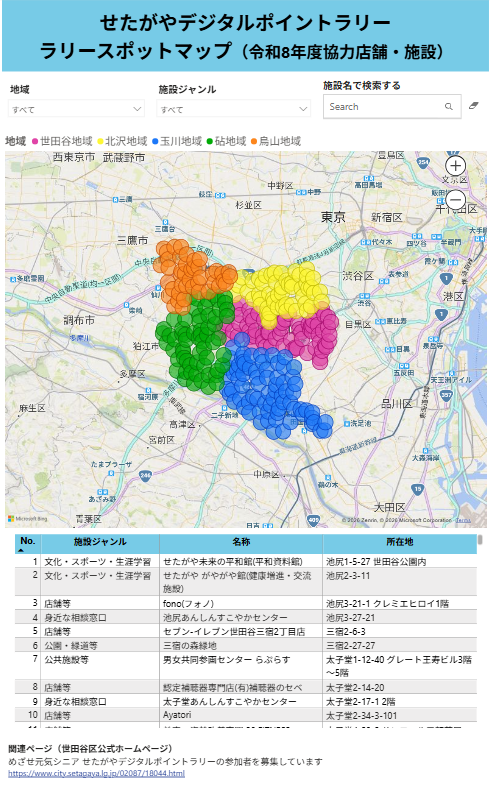
Task: Select 世田谷地域 pink legend swatch
Action: tap(35, 142)
